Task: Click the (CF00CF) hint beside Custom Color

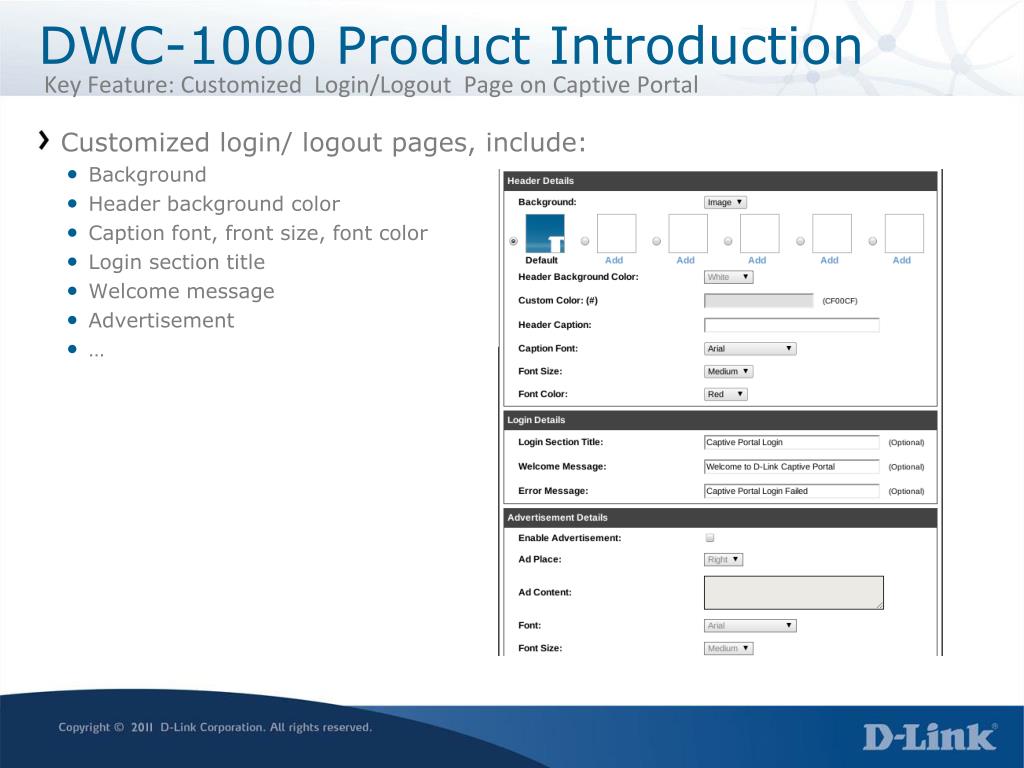Action: (x=840, y=301)
